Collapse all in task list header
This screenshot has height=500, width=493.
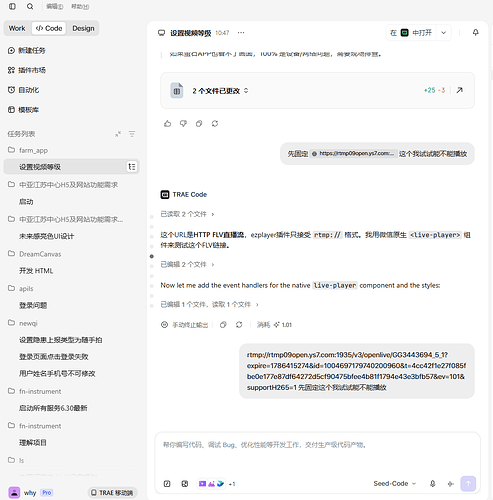(x=118, y=134)
